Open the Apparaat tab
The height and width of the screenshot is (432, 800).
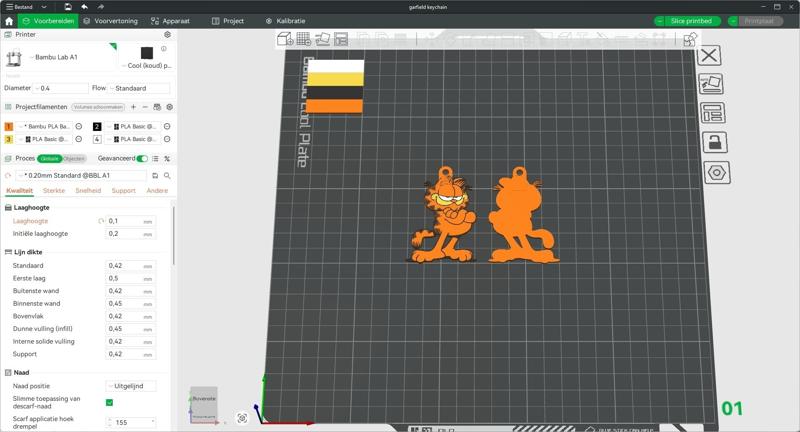170,21
